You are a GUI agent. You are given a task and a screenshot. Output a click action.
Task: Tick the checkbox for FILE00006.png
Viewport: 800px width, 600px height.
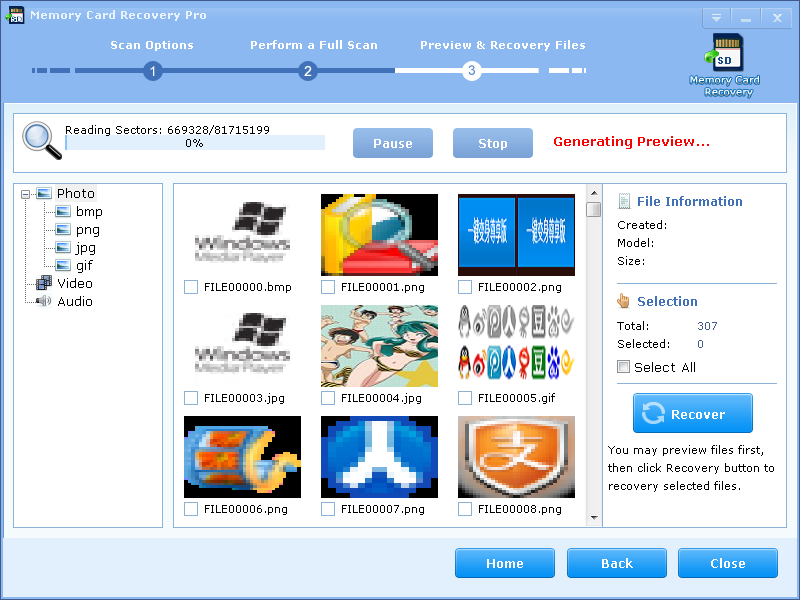tap(191, 509)
